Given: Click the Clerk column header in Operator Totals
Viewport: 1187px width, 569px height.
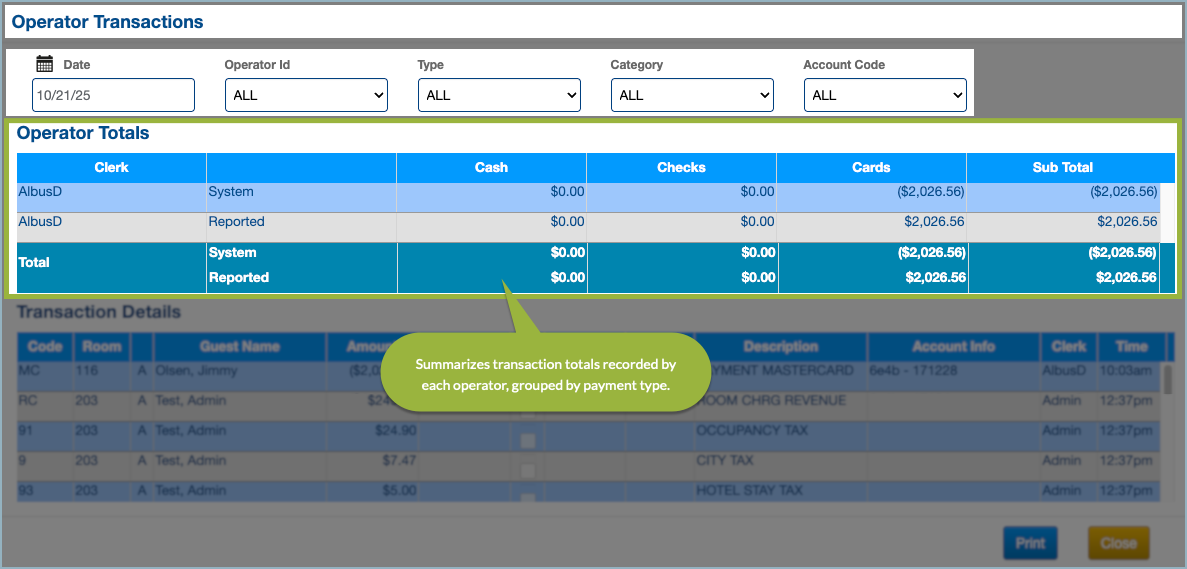Looking at the screenshot, I should pos(111,167).
